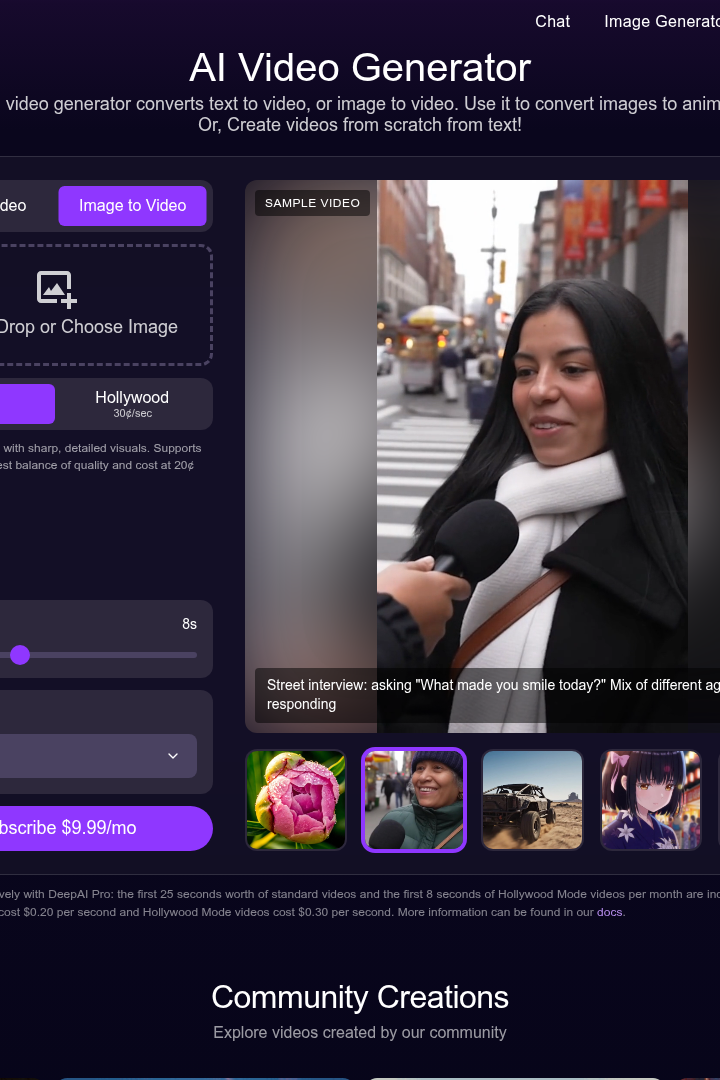Click the video duration slider handle
Image resolution: width=720 pixels, height=1080 pixels.
20,655
